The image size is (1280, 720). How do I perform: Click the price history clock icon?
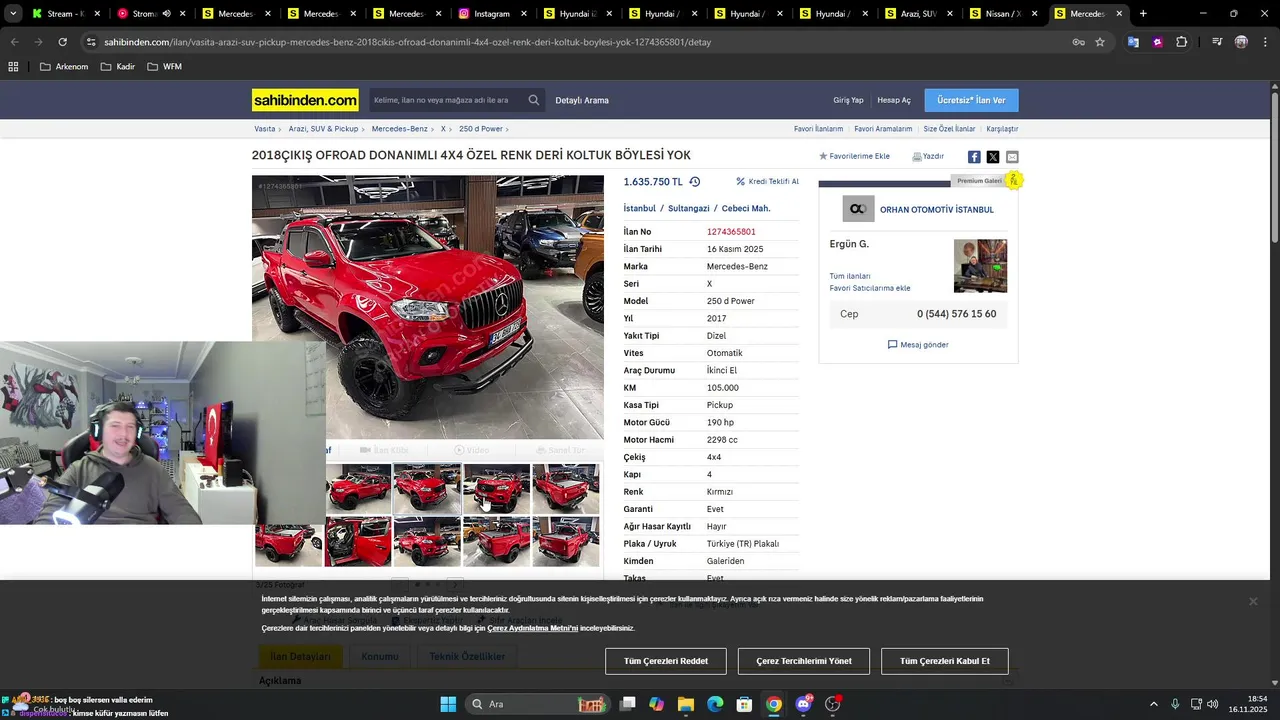click(695, 182)
